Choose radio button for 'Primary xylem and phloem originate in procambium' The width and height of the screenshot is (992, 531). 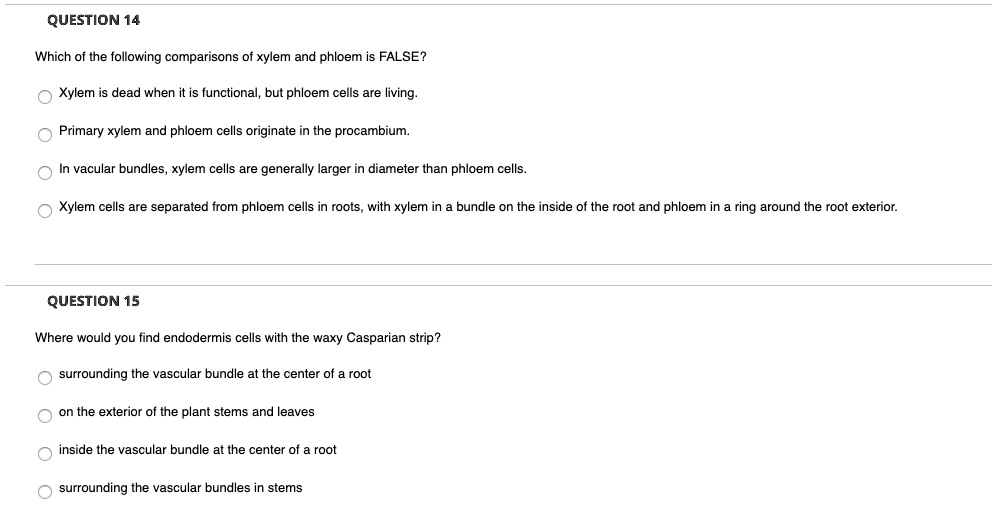coord(45,135)
